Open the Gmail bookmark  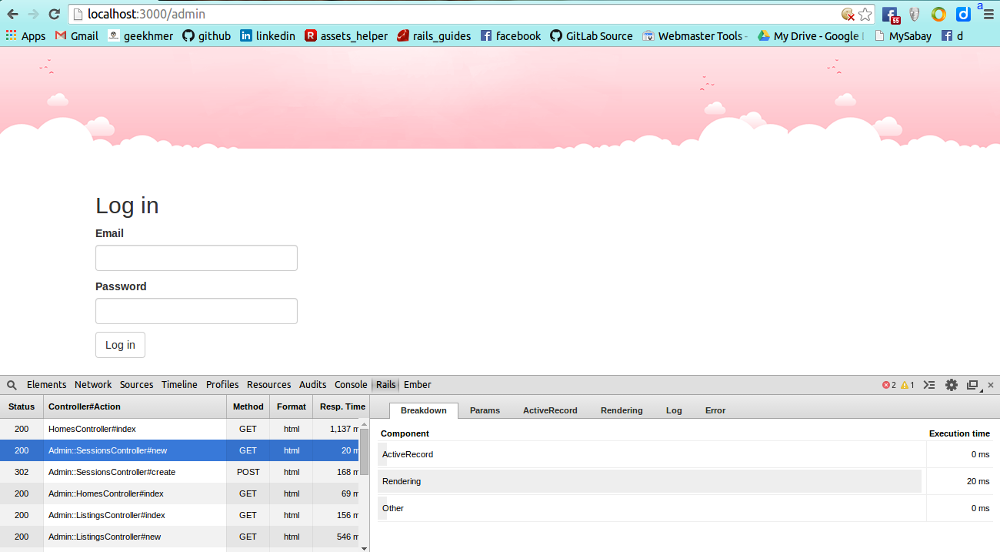click(77, 36)
